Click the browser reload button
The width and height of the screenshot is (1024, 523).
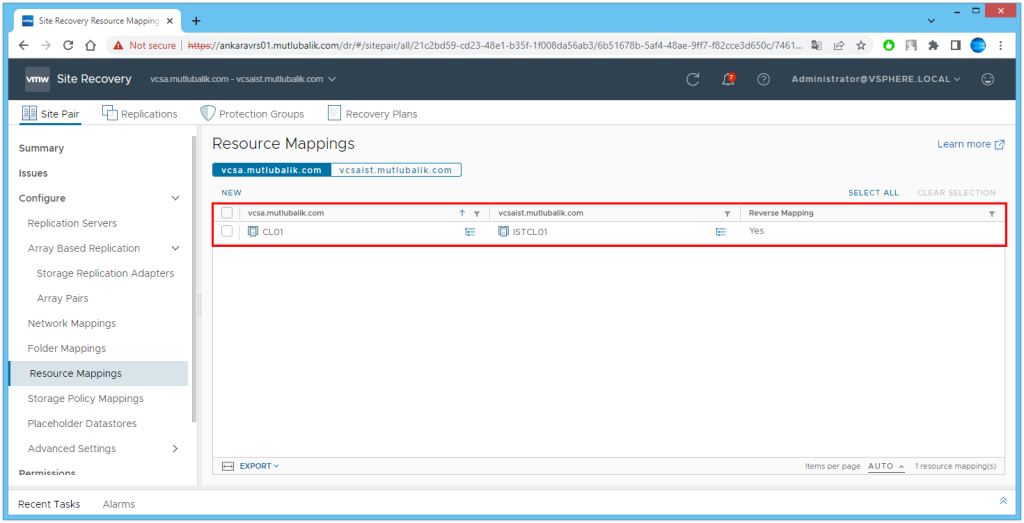click(x=68, y=46)
